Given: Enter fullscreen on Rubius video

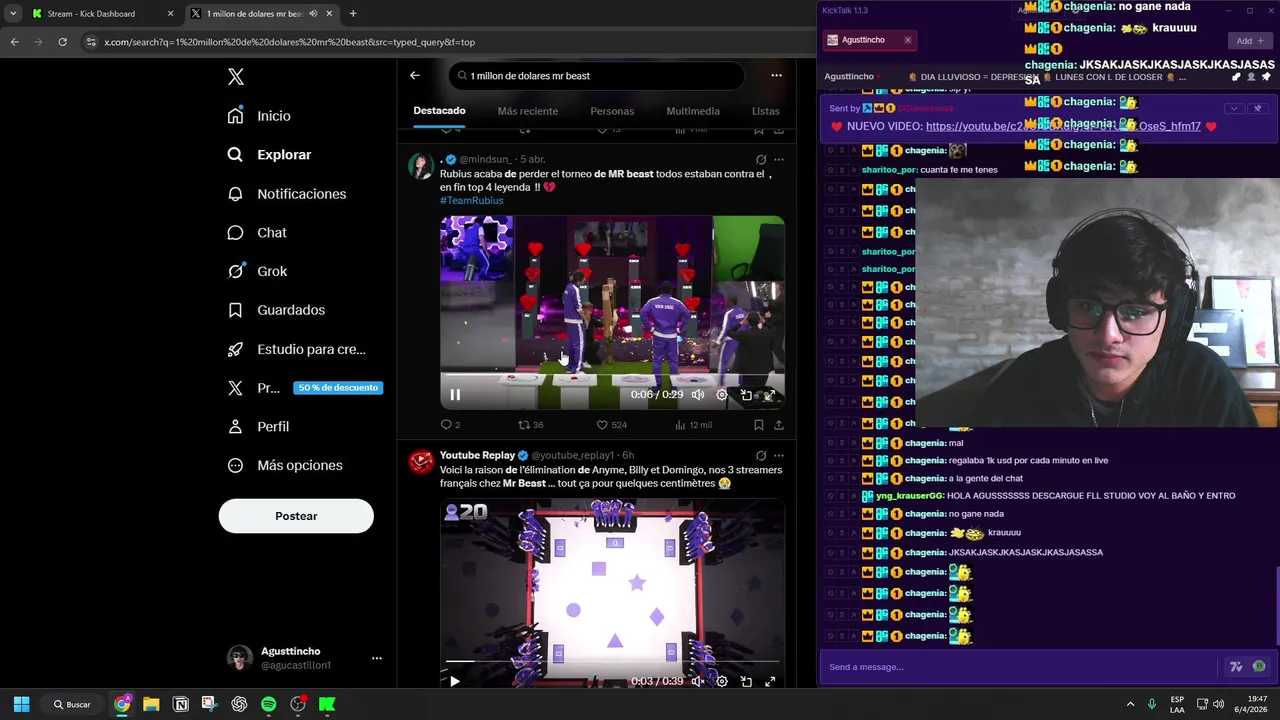Looking at the screenshot, I should click(x=770, y=395).
